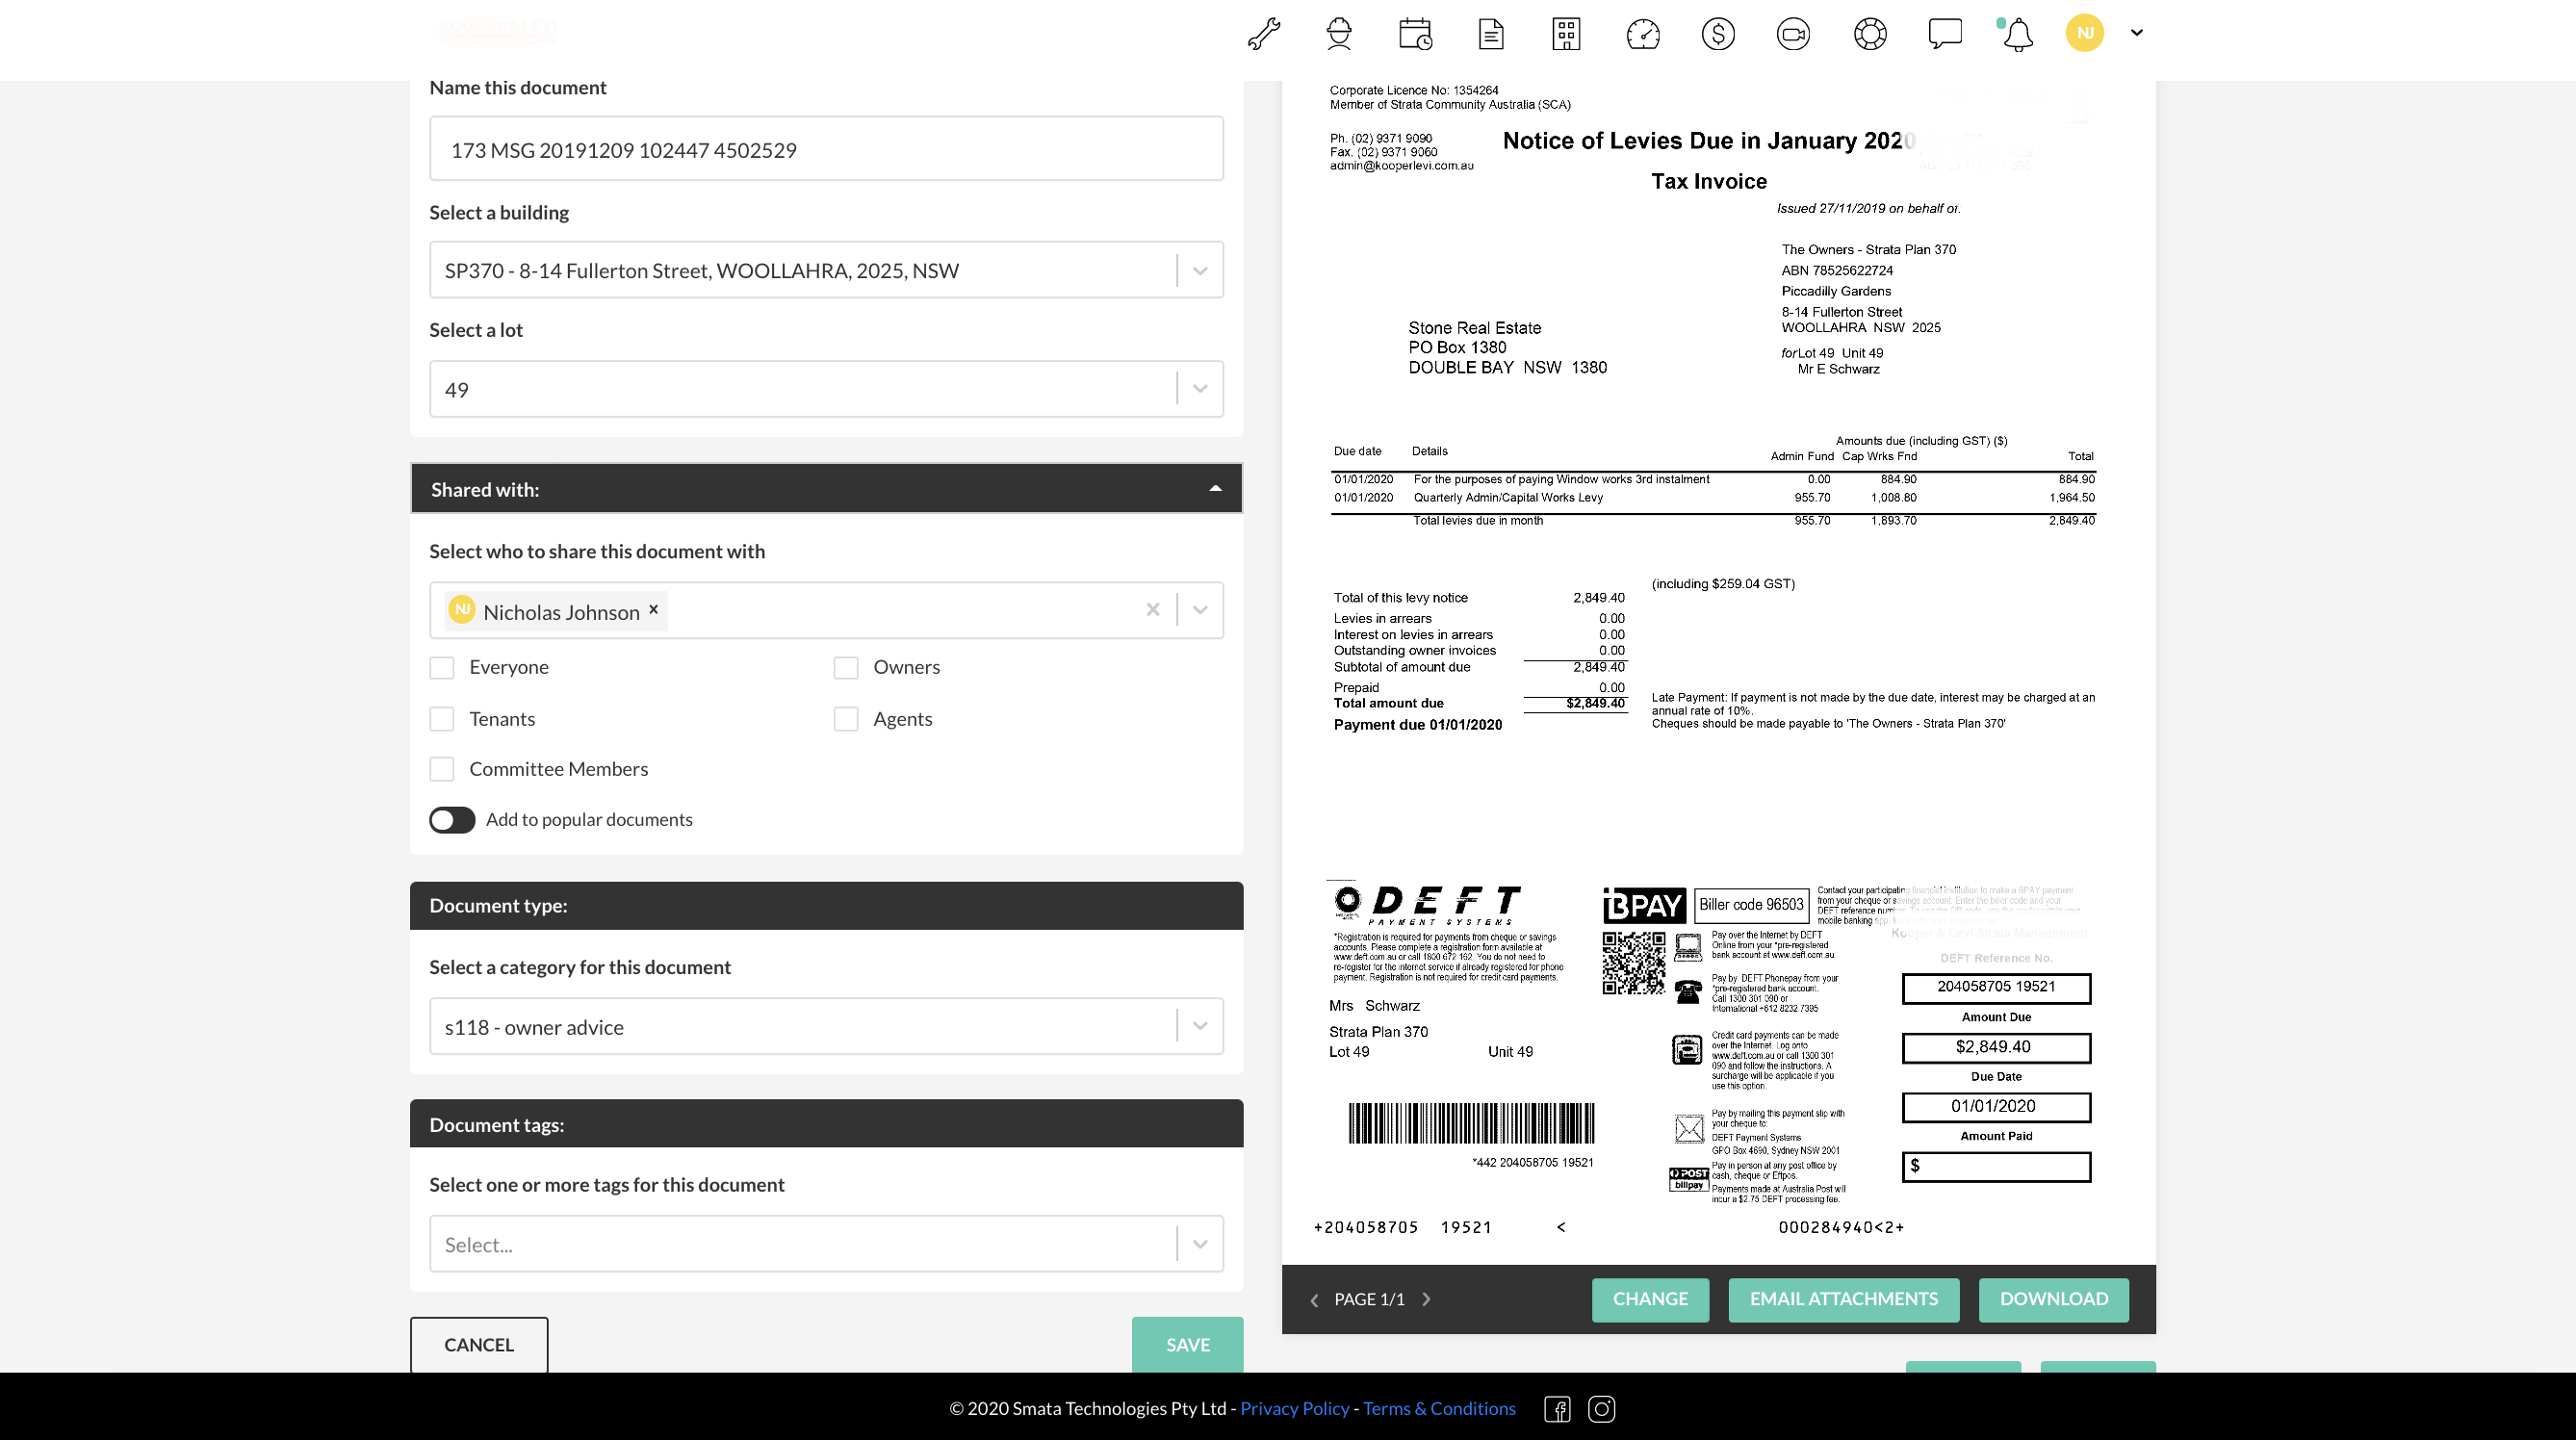2576x1440 pixels.
Task: Open the maintenance wrench icon
Action: (x=1264, y=34)
